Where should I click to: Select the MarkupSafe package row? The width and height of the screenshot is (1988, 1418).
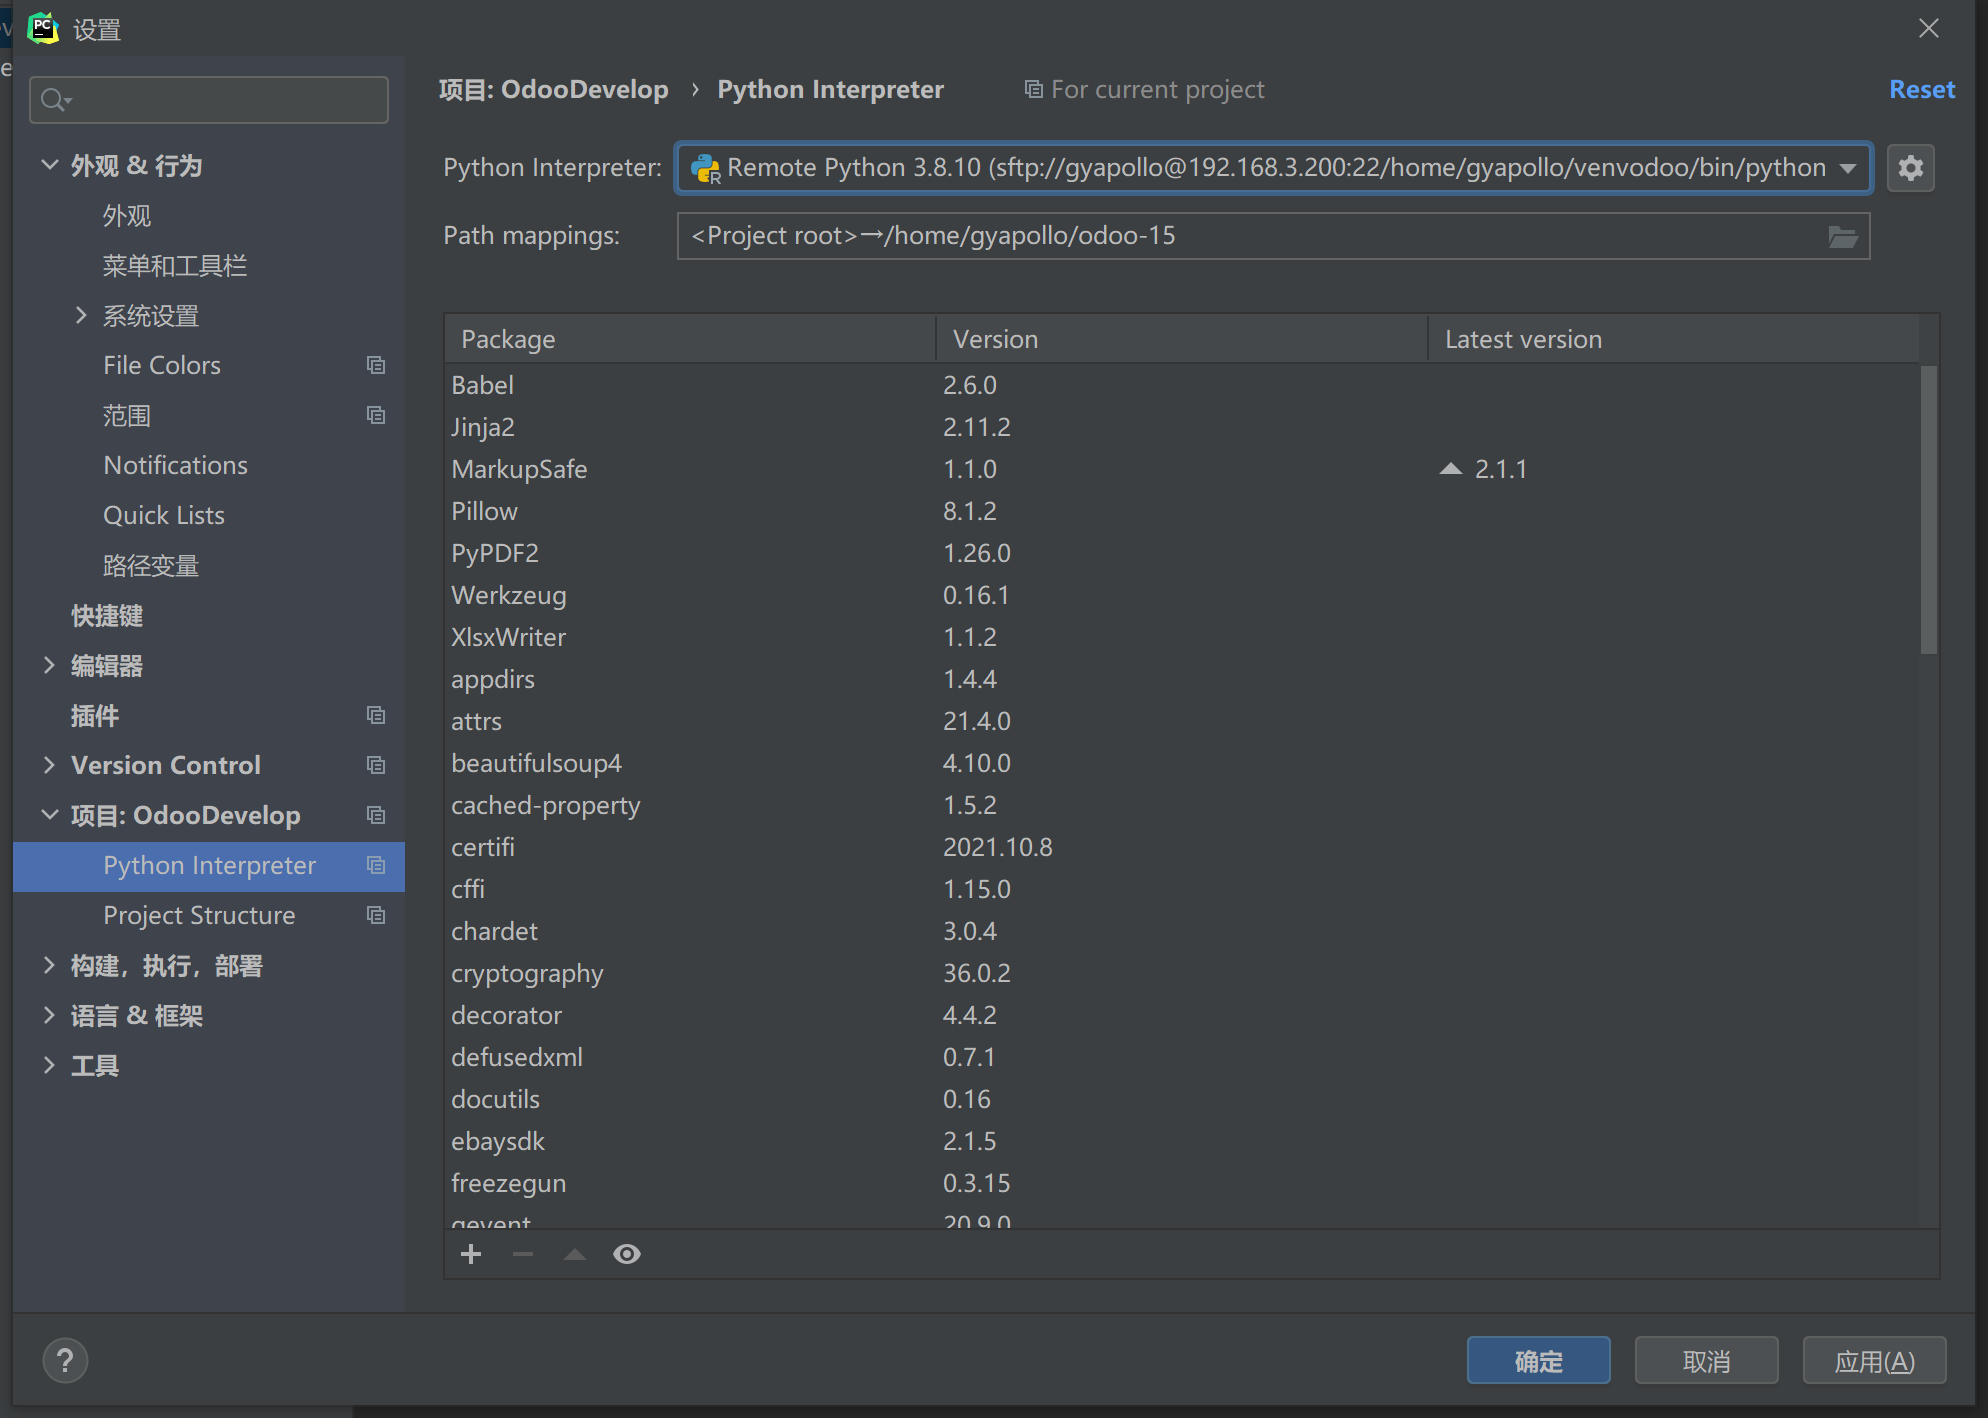click(1182, 469)
